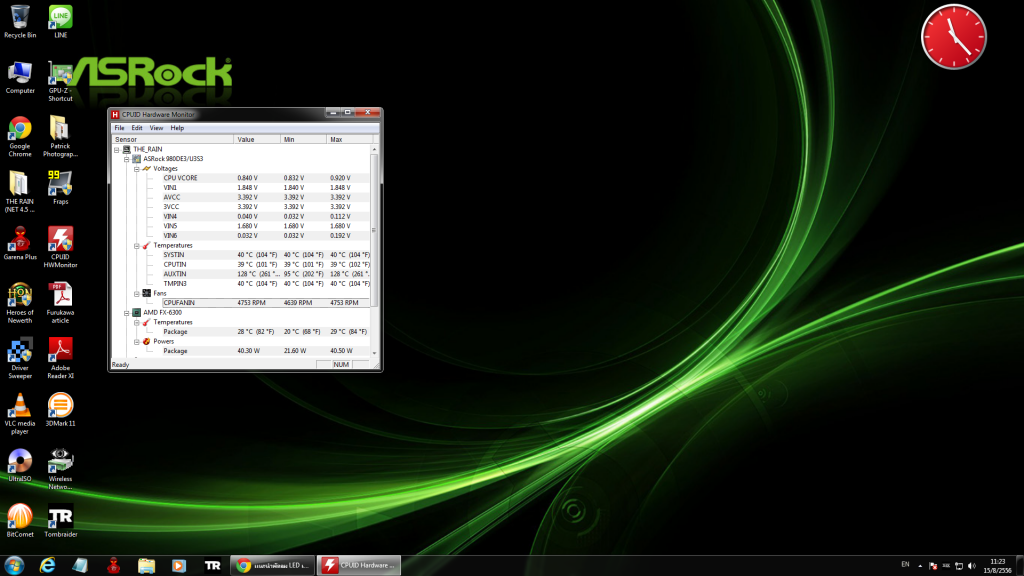Click the Sensor column header

172,139
